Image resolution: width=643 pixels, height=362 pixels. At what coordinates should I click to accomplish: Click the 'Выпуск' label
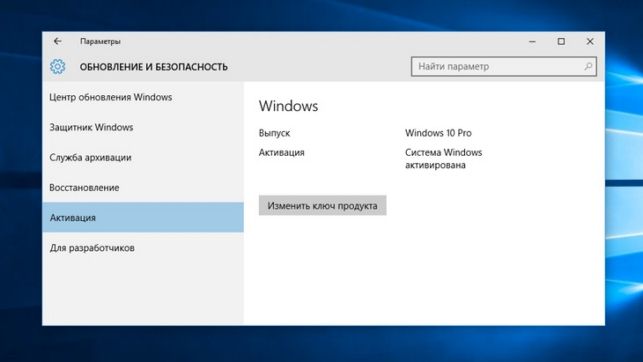[274, 133]
